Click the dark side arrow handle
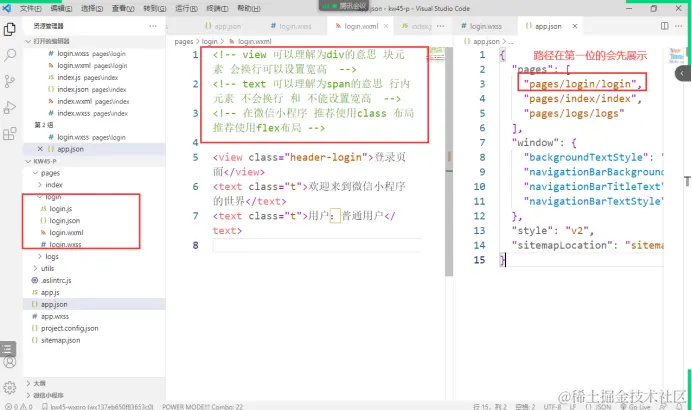The height and width of the screenshot is (410, 692). (x=682, y=73)
